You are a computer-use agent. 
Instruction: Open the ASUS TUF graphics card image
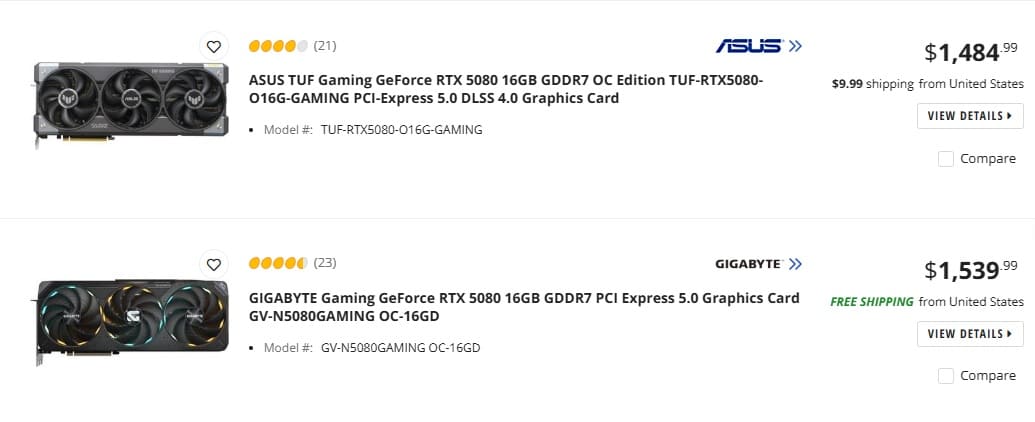click(131, 104)
